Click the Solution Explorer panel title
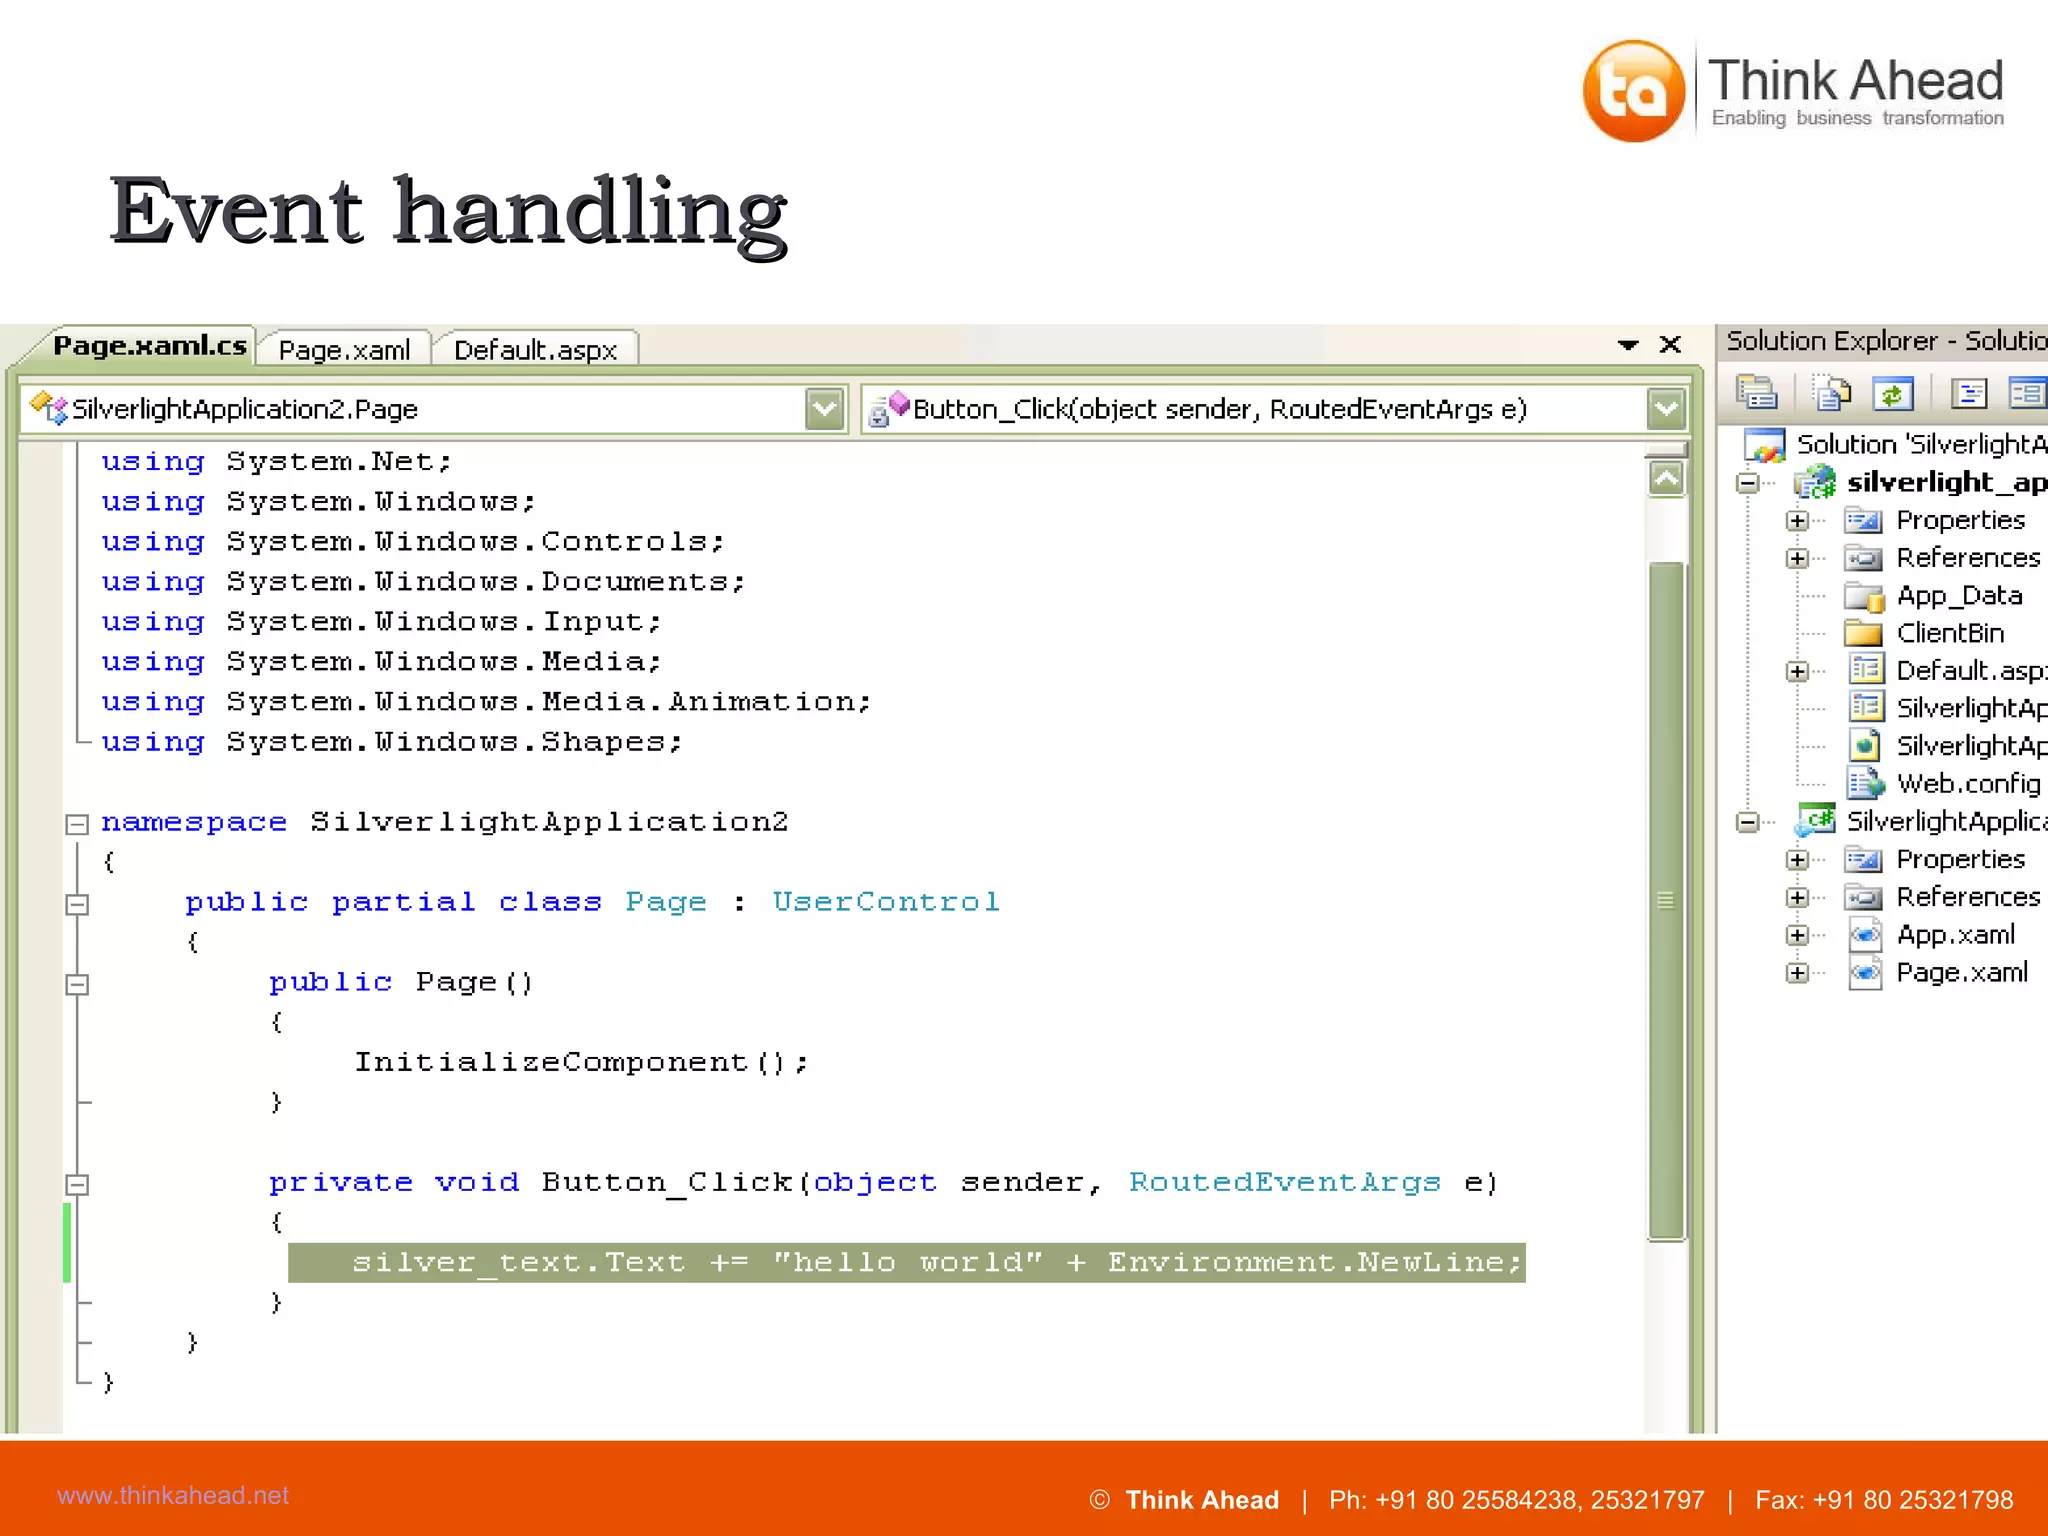 (1886, 341)
